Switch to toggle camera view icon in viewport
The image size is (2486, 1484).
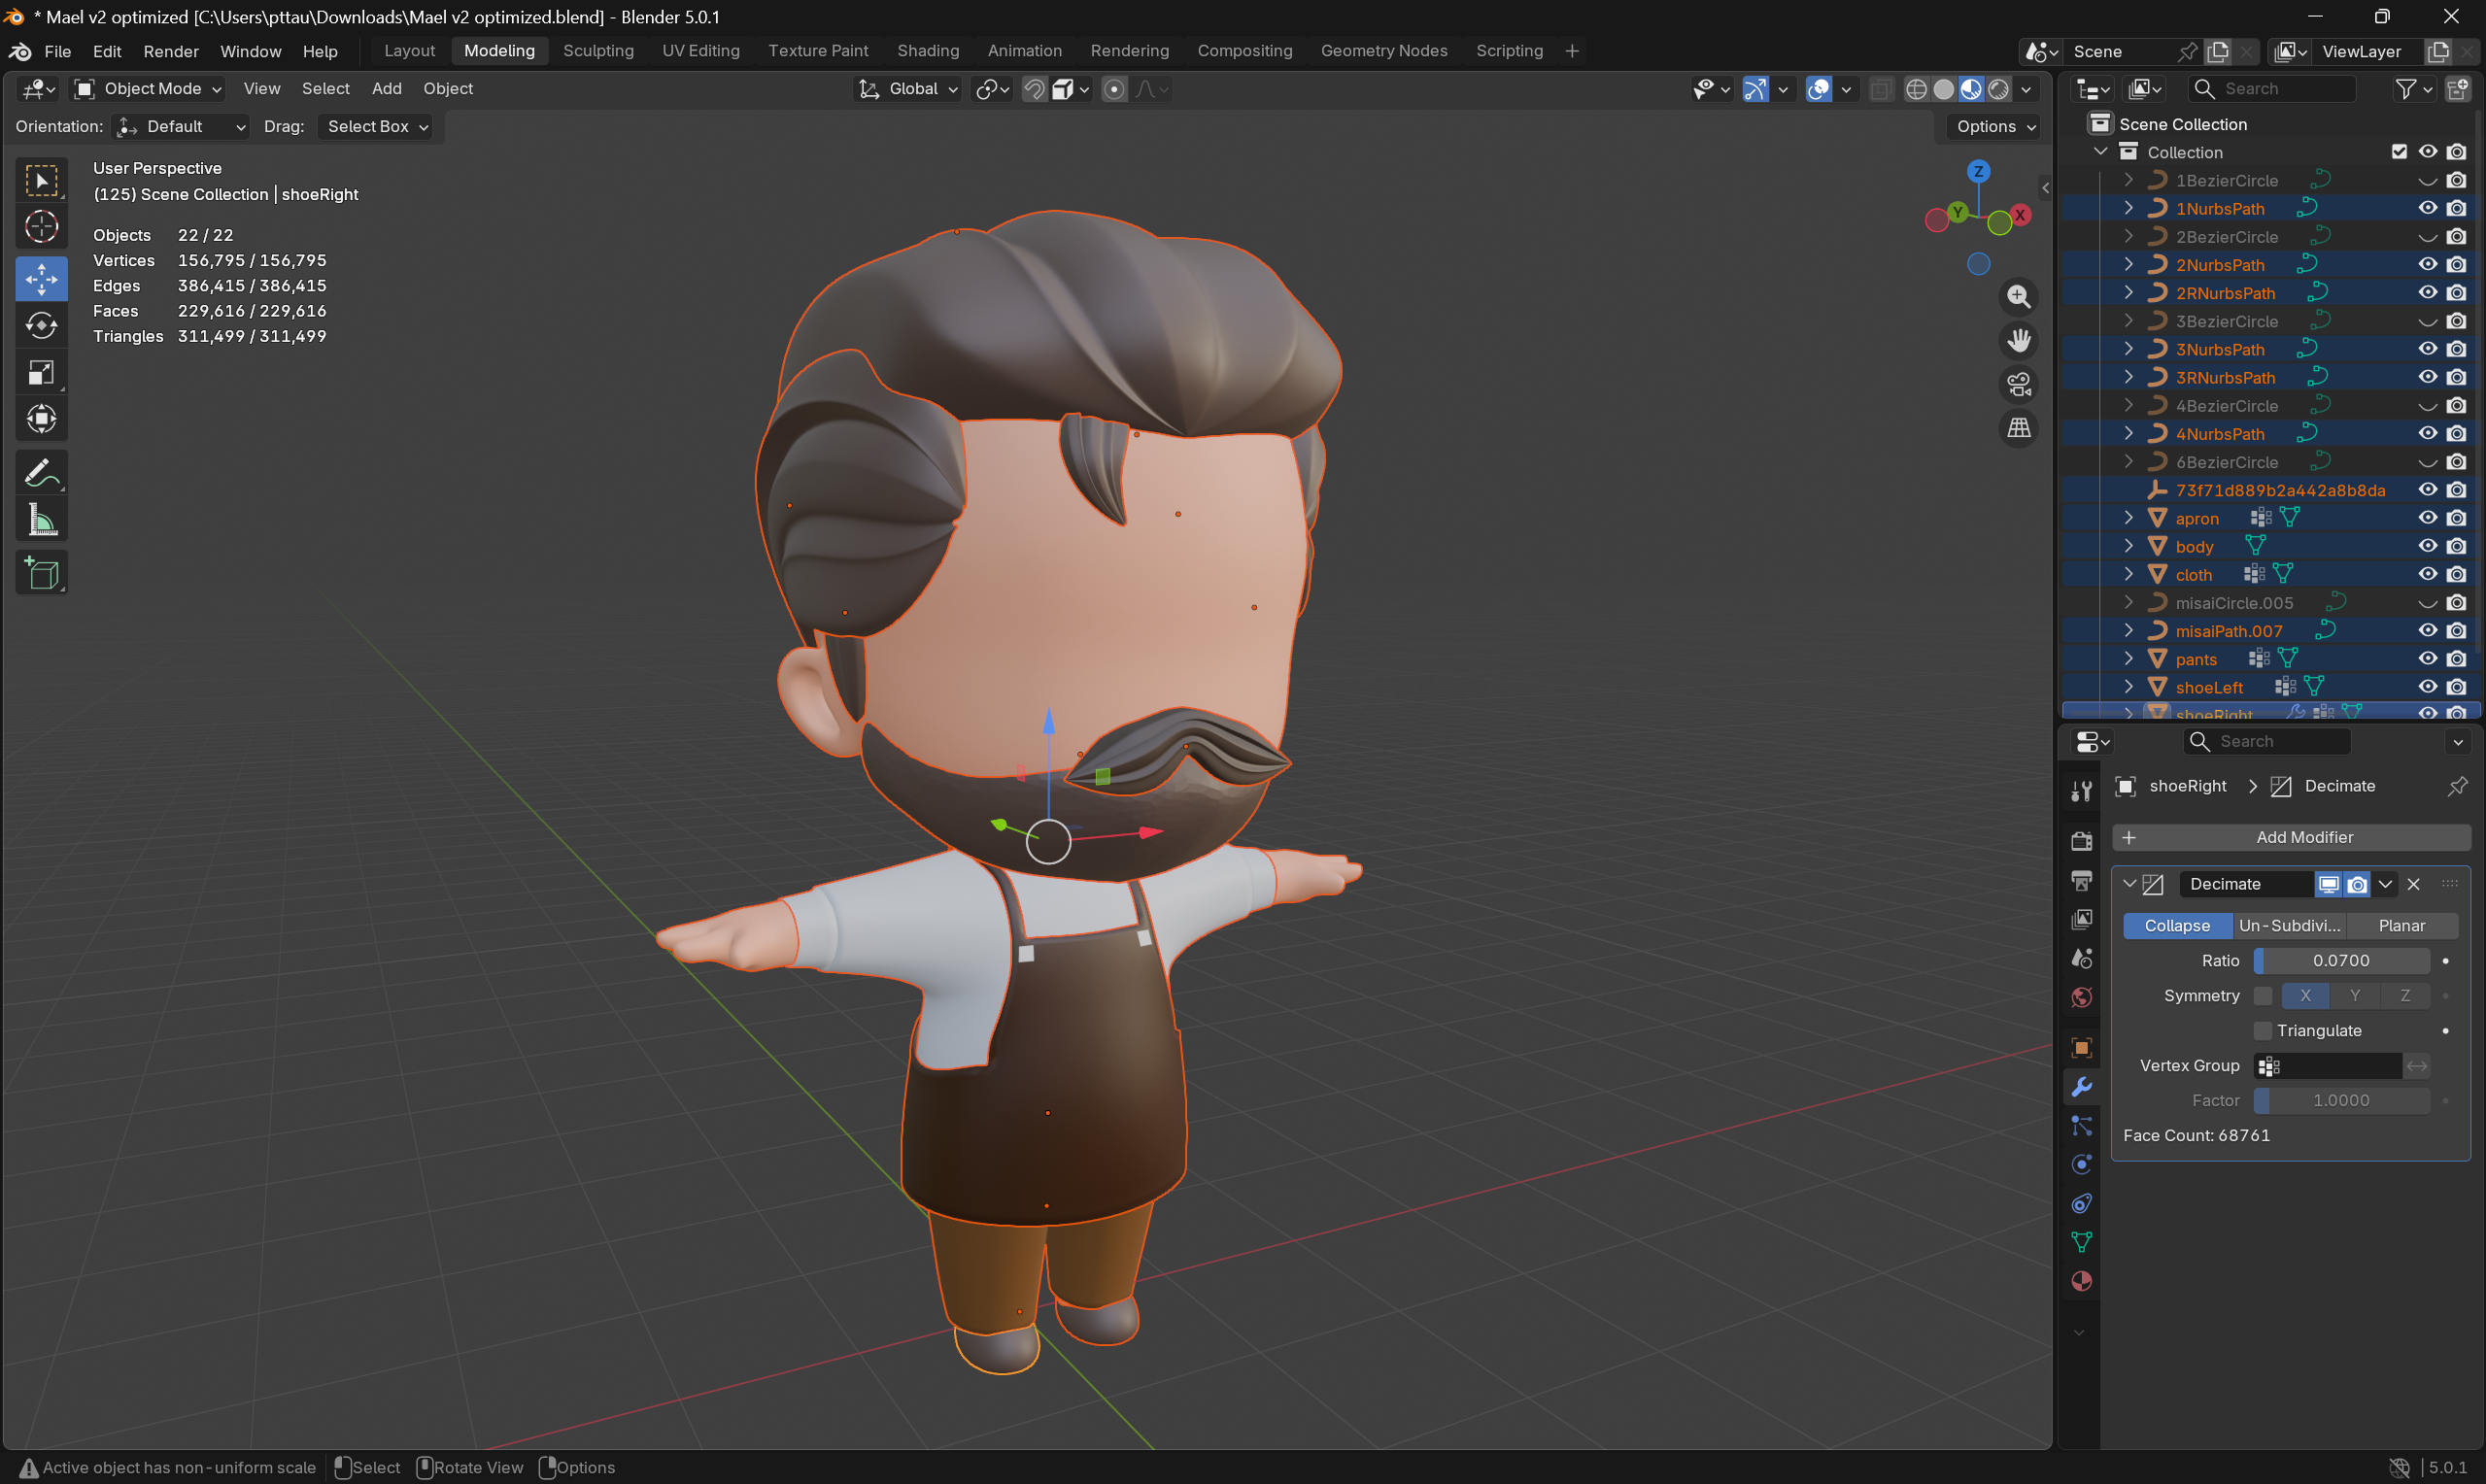click(x=2019, y=385)
